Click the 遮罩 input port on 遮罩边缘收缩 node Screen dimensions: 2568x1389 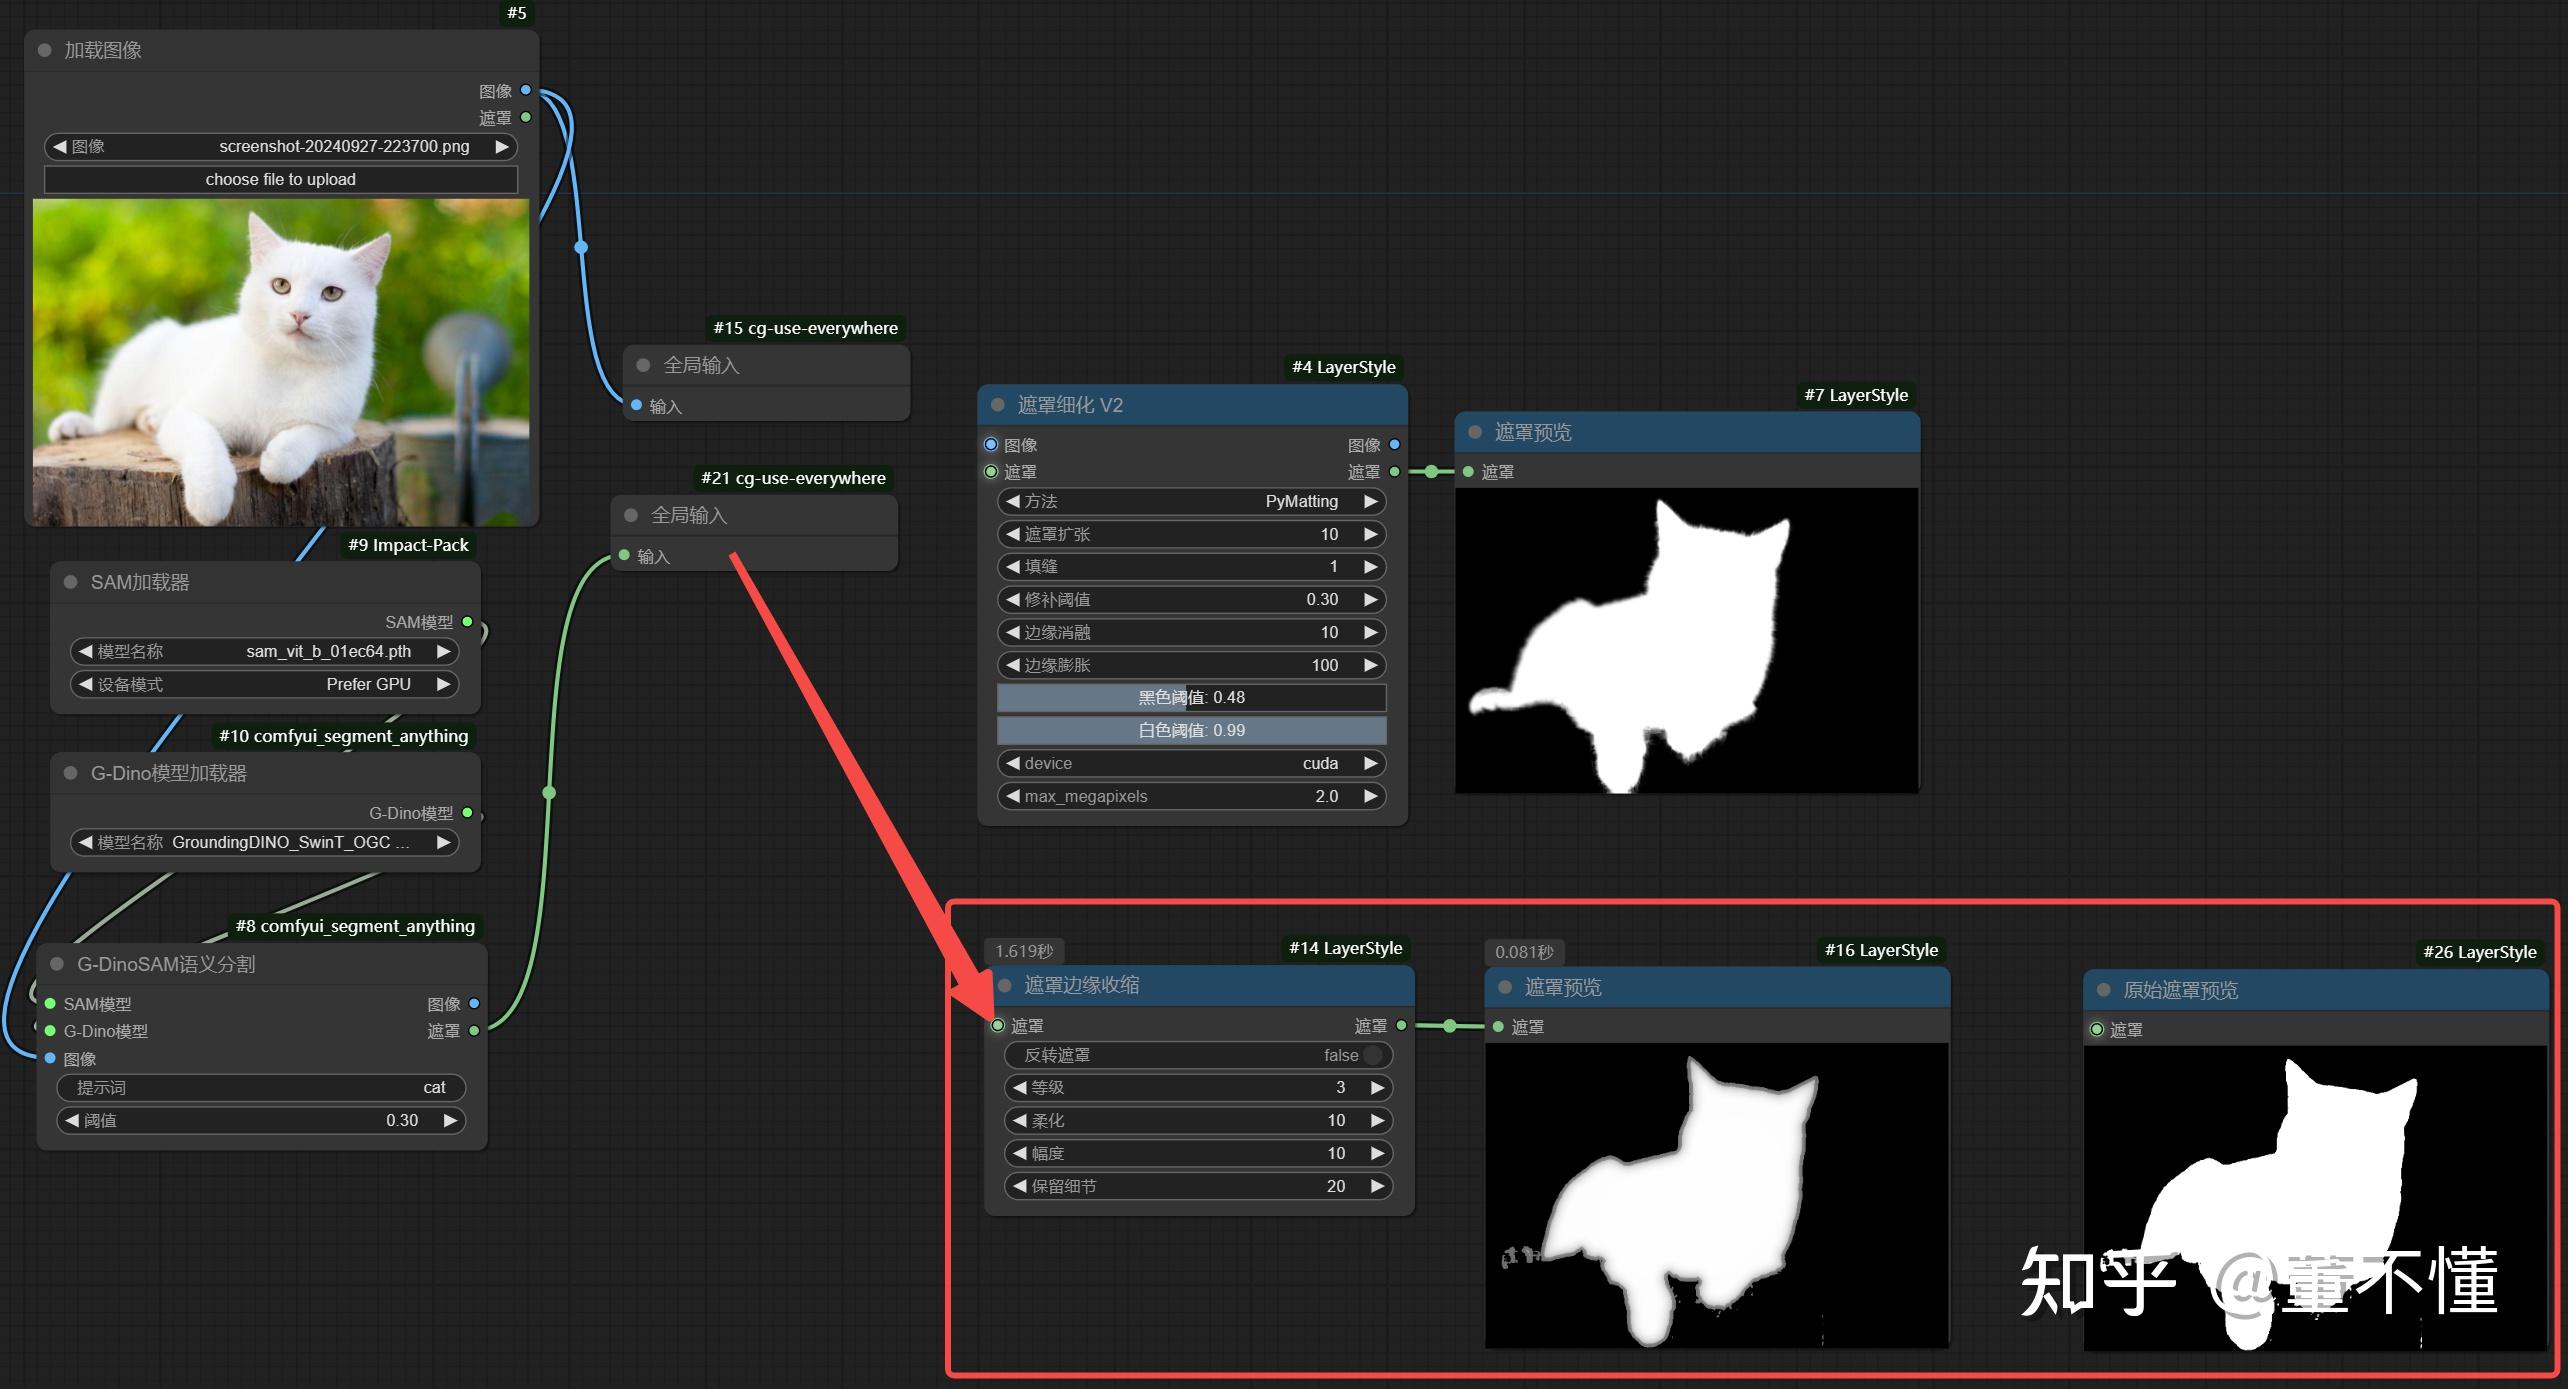pyautogui.click(x=998, y=1025)
